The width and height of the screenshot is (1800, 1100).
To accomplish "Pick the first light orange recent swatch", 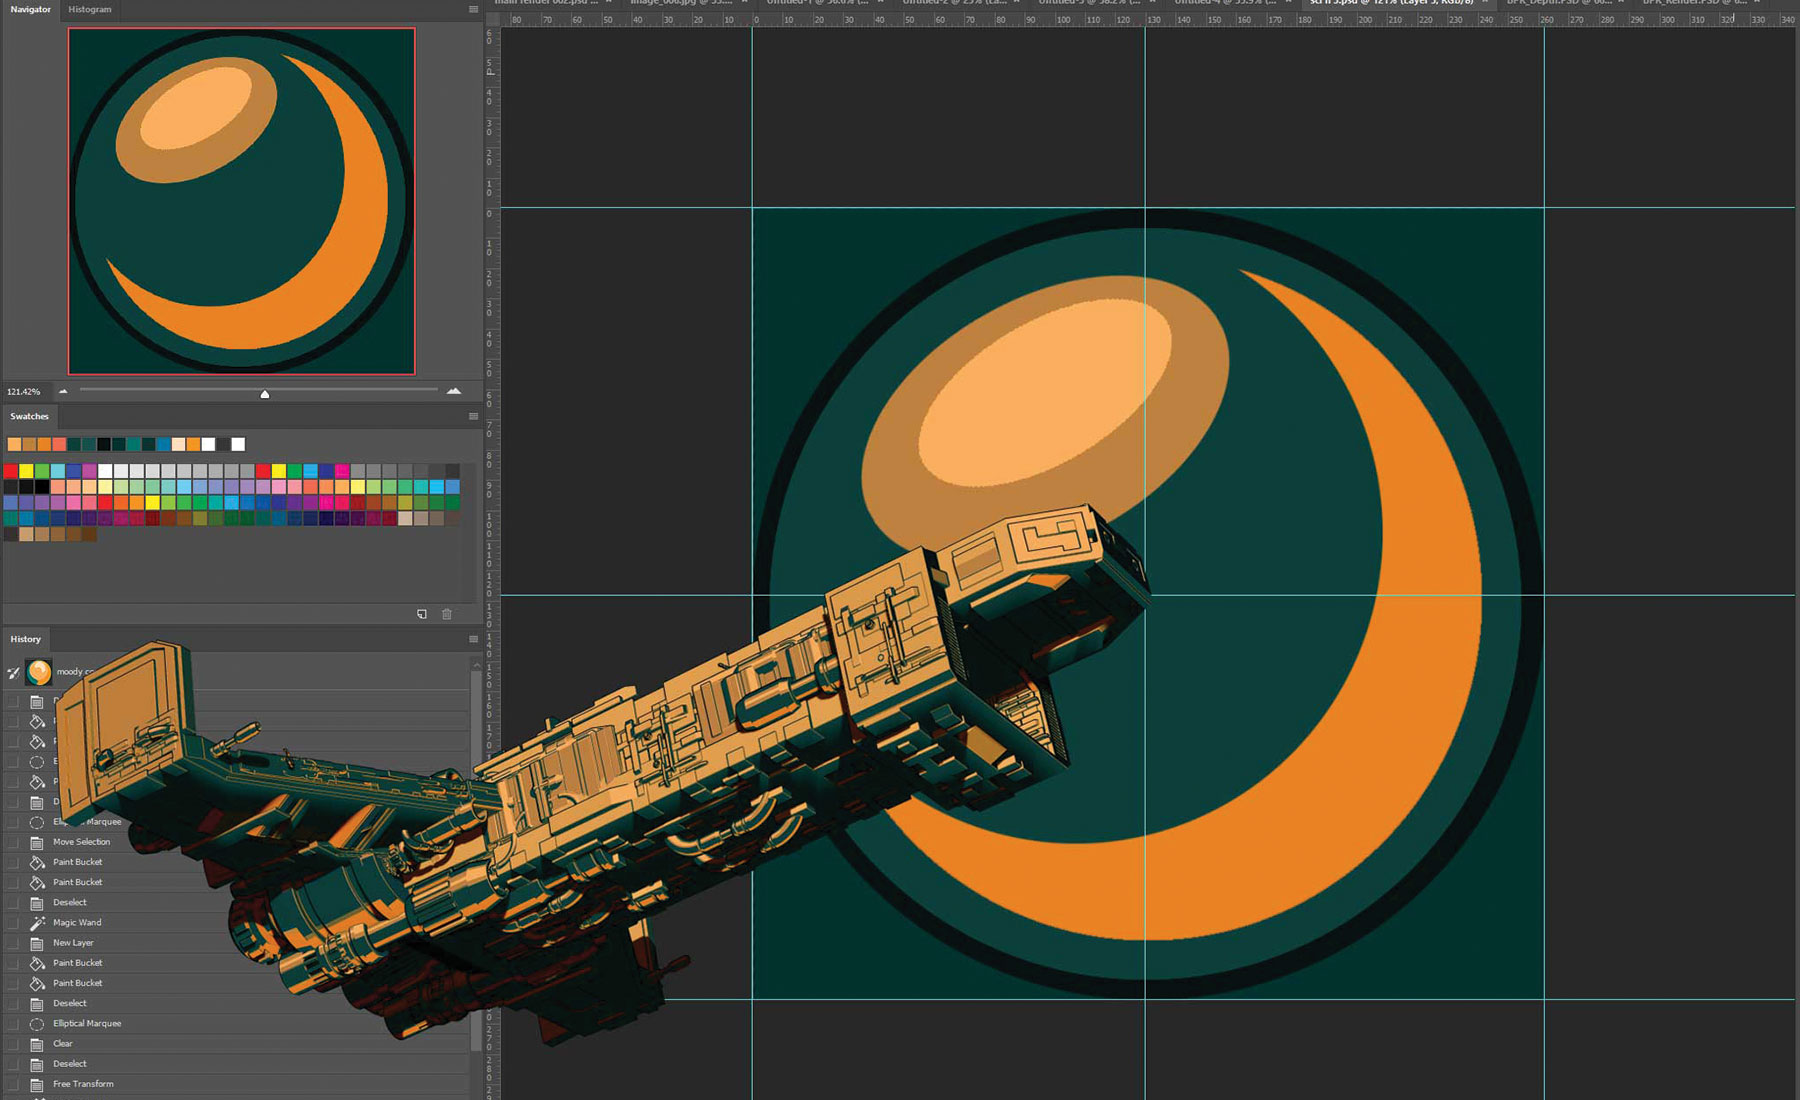I will pyautogui.click(x=14, y=444).
